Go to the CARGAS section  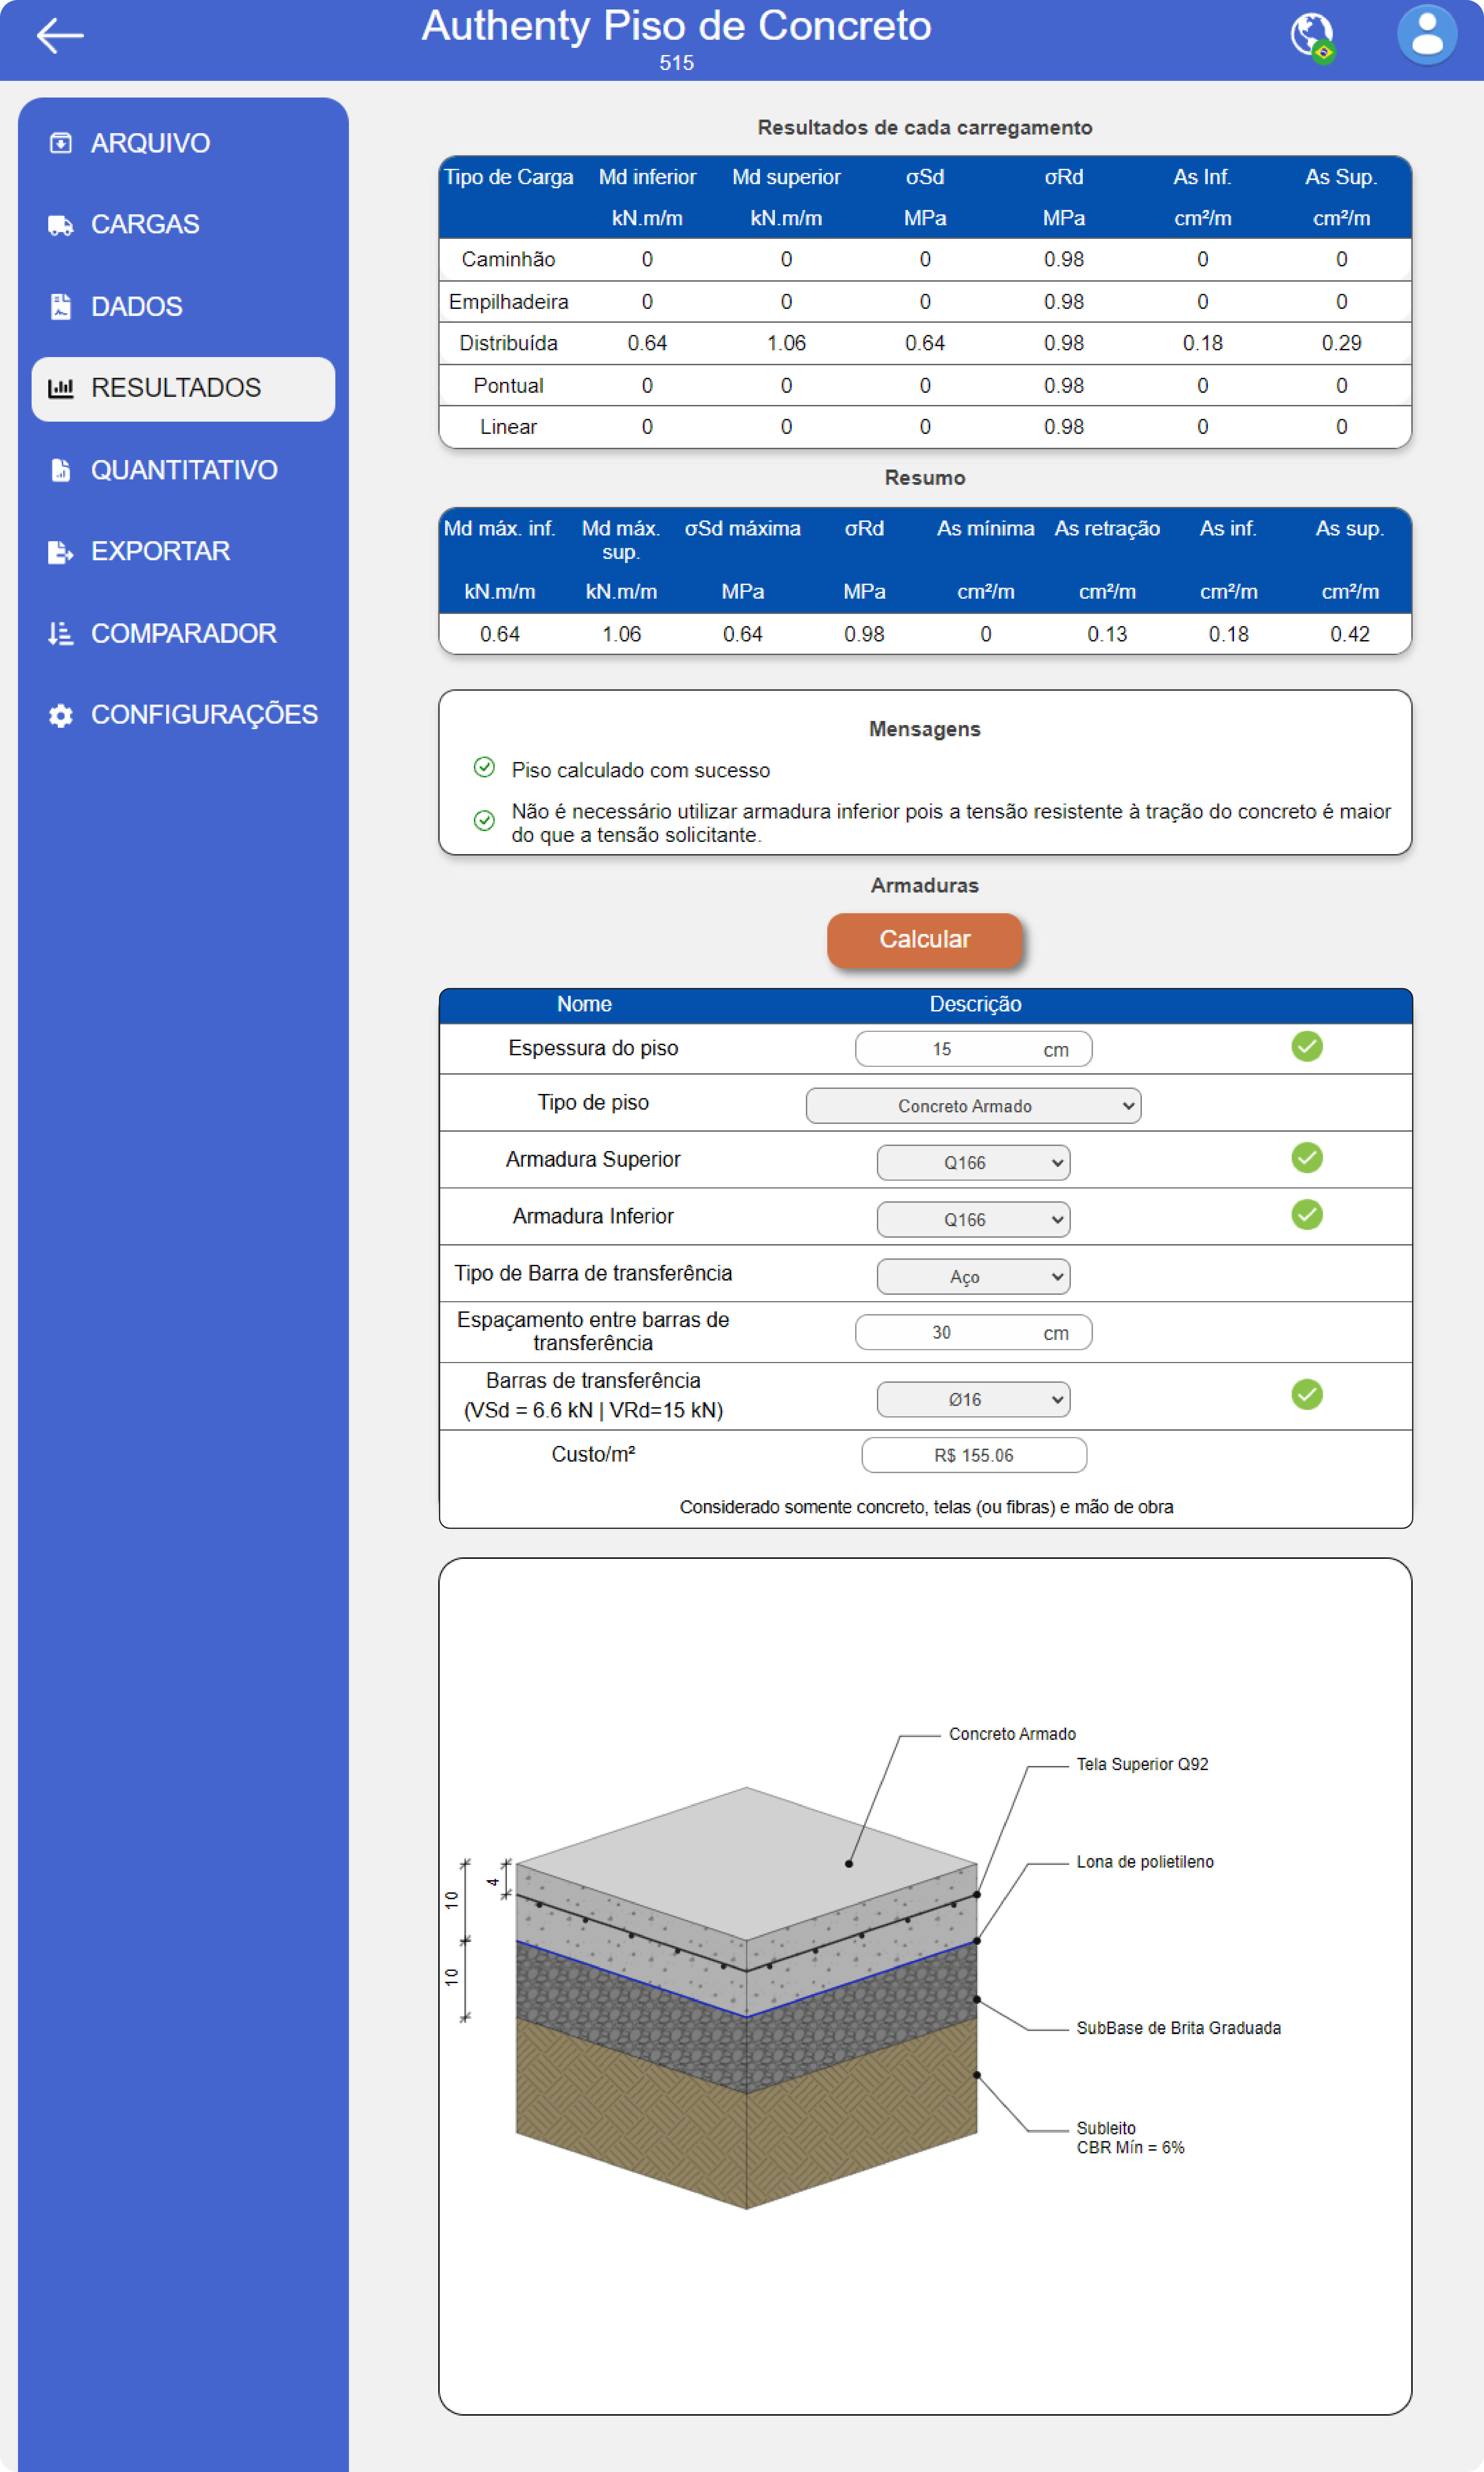click(183, 225)
